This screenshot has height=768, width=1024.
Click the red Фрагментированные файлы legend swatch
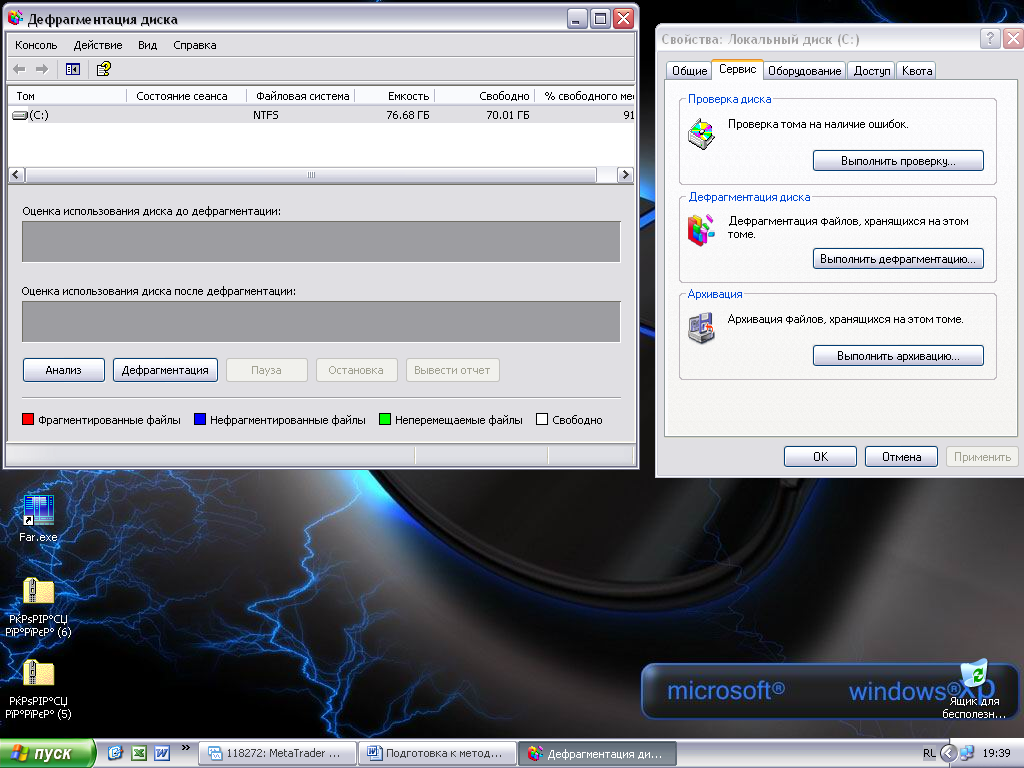click(27, 419)
